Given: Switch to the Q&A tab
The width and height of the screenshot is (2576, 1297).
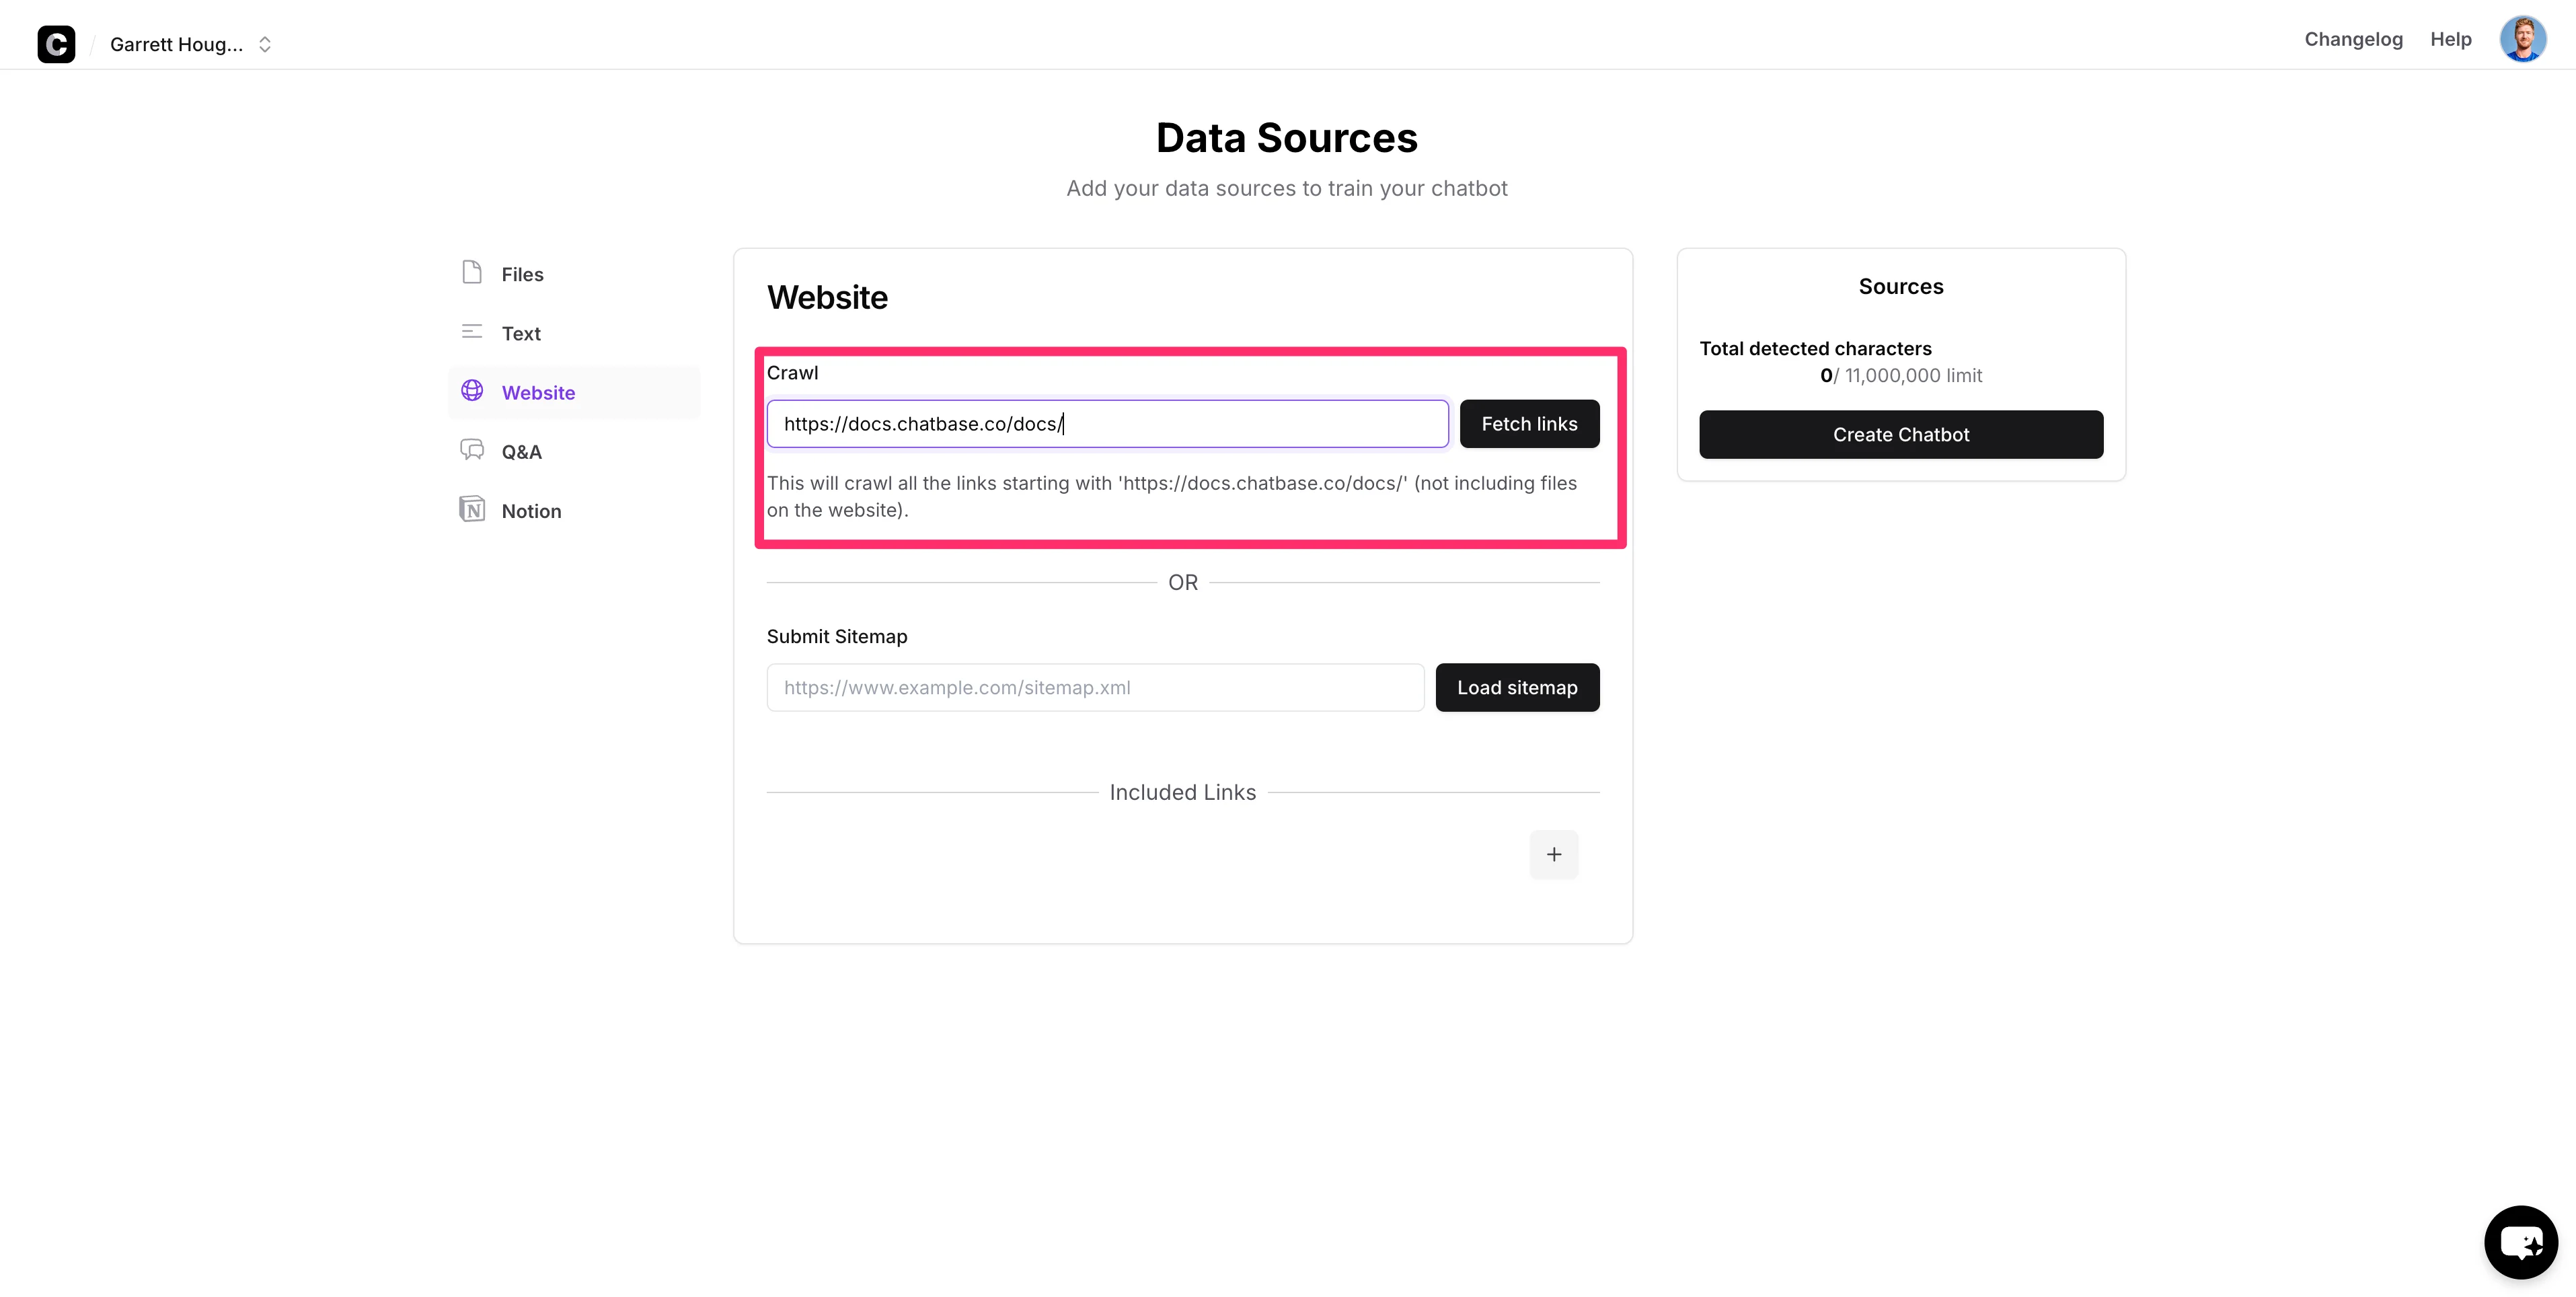Looking at the screenshot, I should coord(522,452).
